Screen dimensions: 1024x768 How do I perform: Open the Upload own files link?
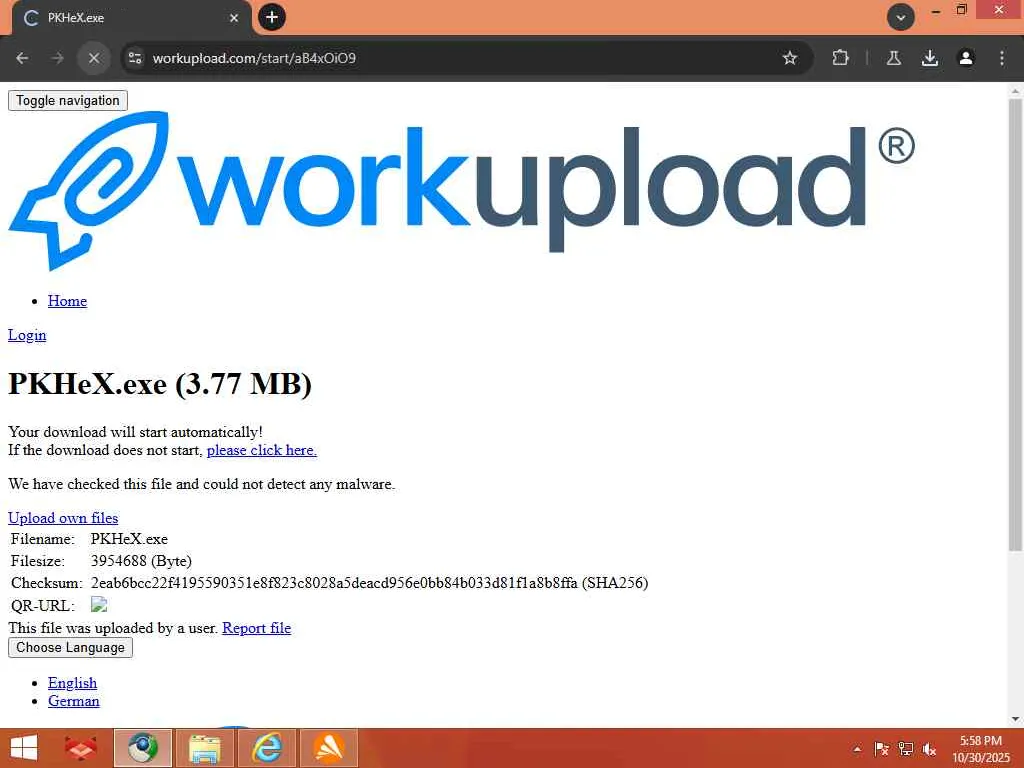click(63, 518)
